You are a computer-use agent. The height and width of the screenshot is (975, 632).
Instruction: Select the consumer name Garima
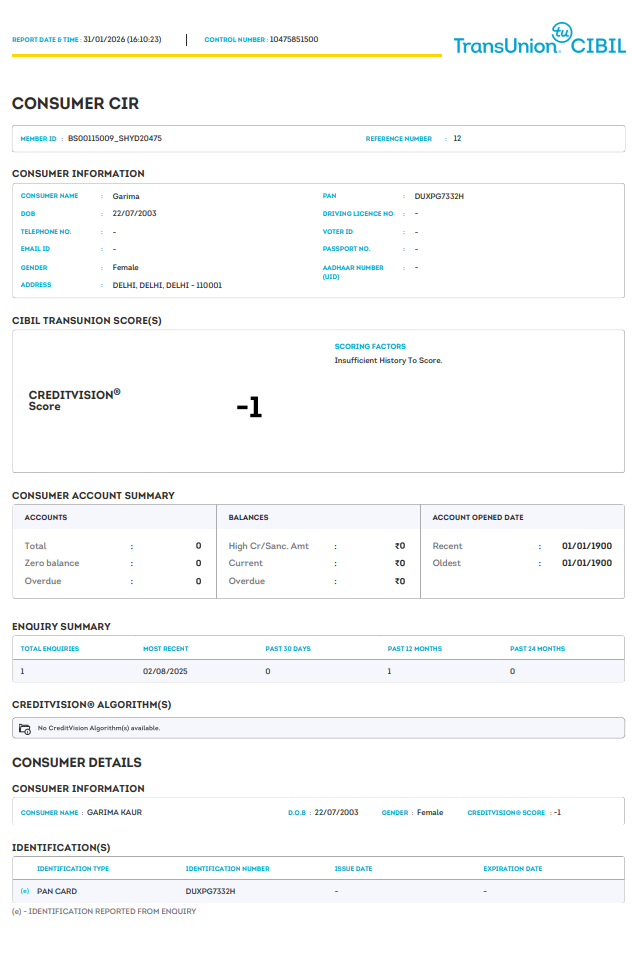(x=126, y=196)
